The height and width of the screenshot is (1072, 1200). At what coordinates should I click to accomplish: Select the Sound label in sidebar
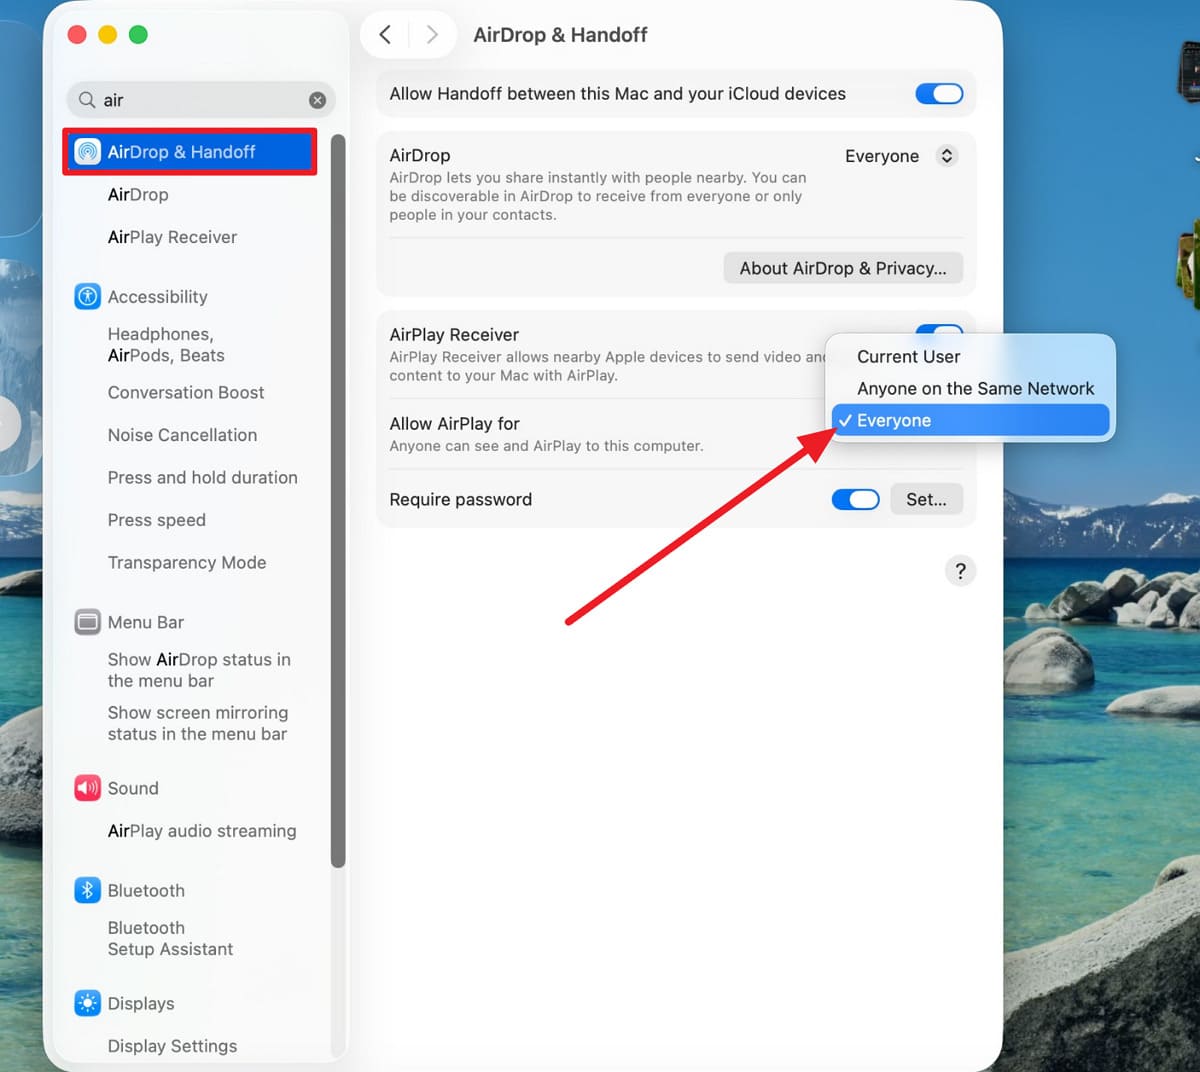tap(133, 788)
